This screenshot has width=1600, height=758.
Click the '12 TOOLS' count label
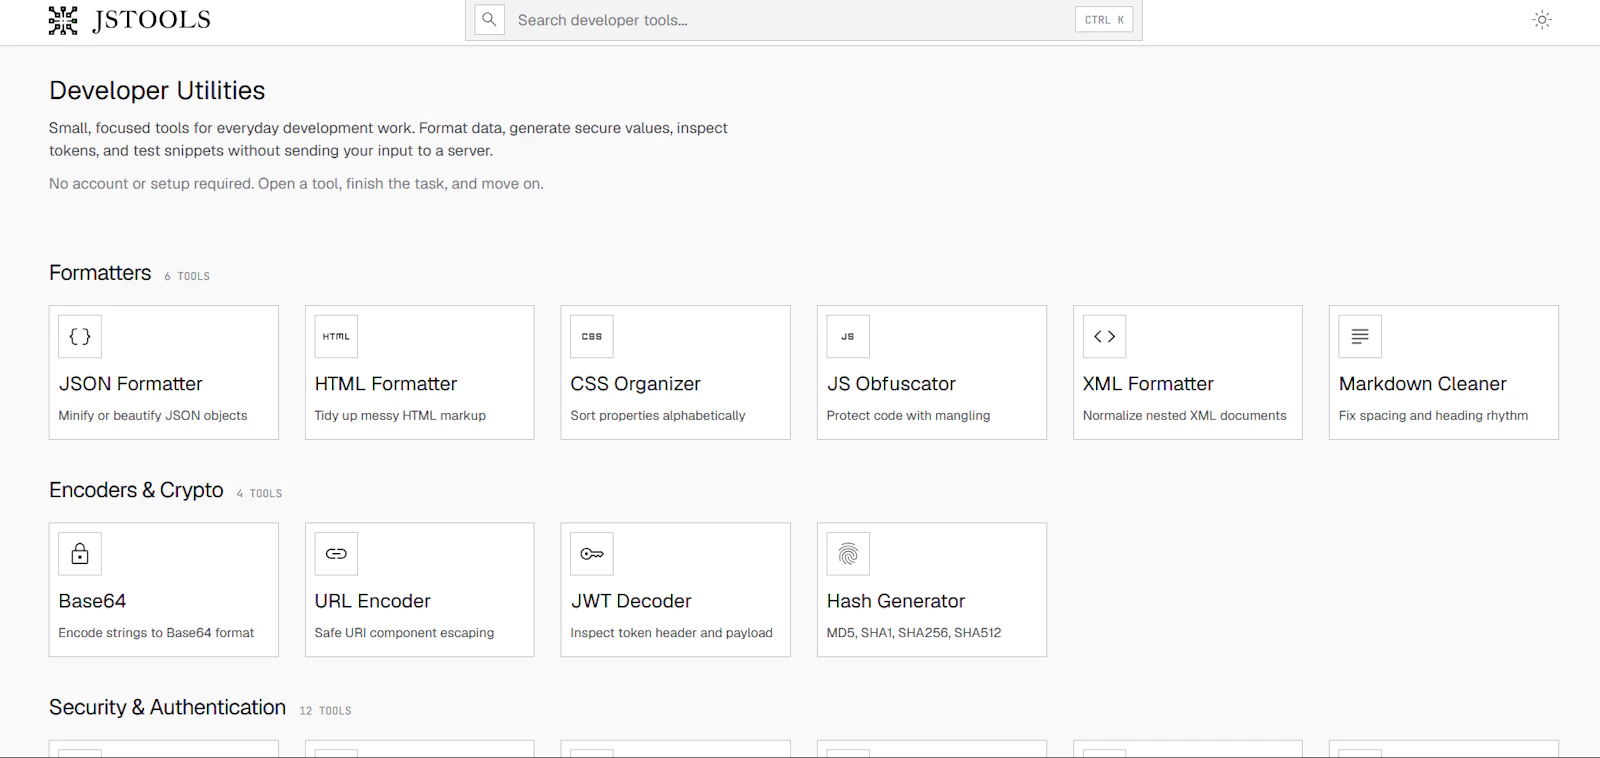325,711
